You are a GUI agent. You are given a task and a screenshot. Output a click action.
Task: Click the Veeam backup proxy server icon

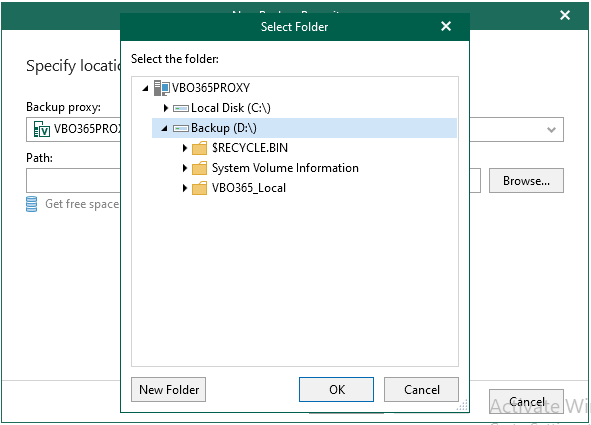pyautogui.click(x=41, y=129)
